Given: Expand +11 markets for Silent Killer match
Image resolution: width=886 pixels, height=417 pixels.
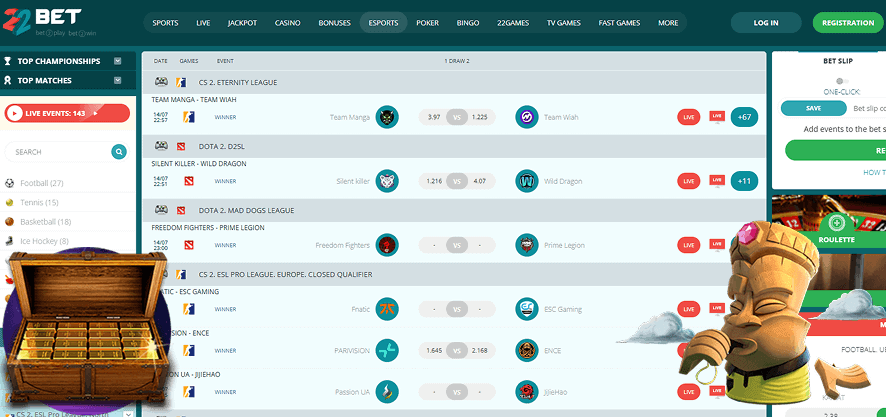Looking at the screenshot, I should [x=744, y=181].
